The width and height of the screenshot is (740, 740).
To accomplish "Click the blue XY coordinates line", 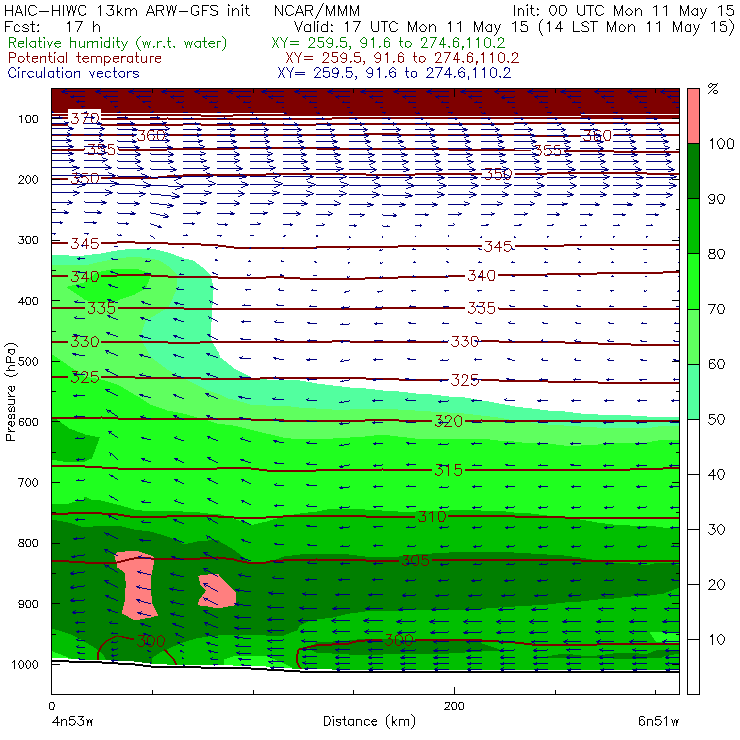I will pos(394,73).
